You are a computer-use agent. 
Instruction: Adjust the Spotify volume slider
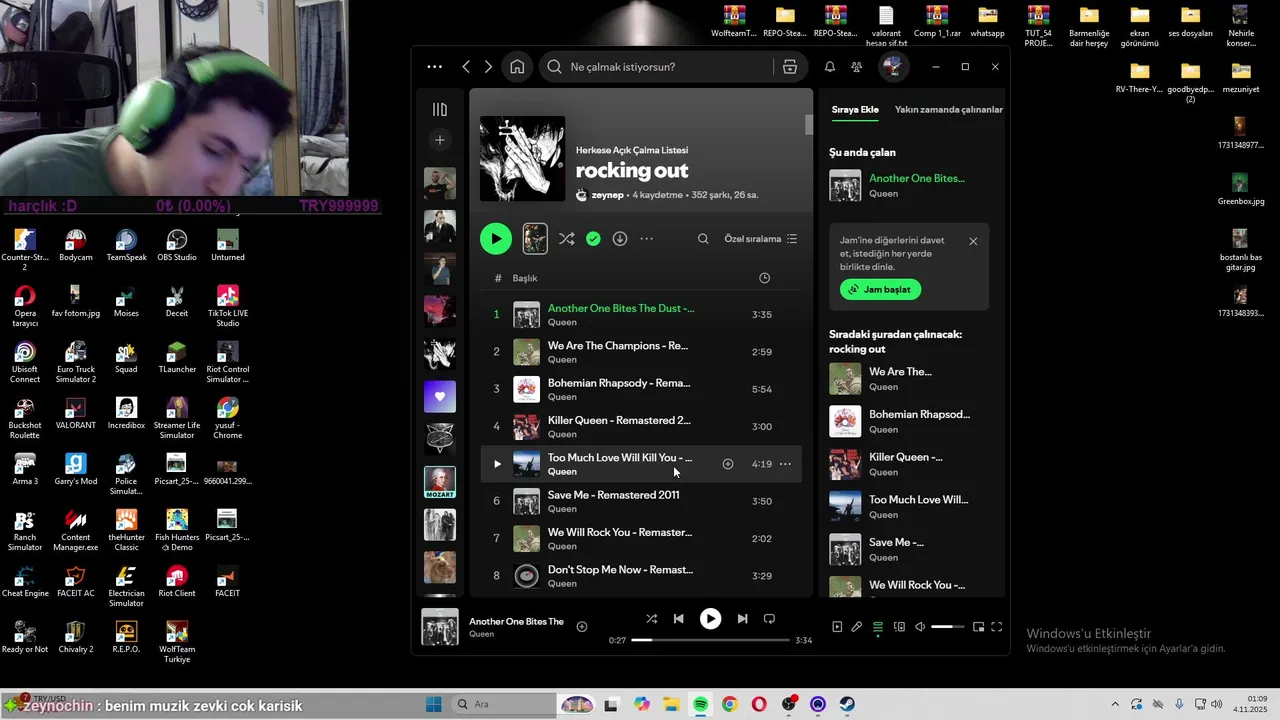tap(947, 627)
